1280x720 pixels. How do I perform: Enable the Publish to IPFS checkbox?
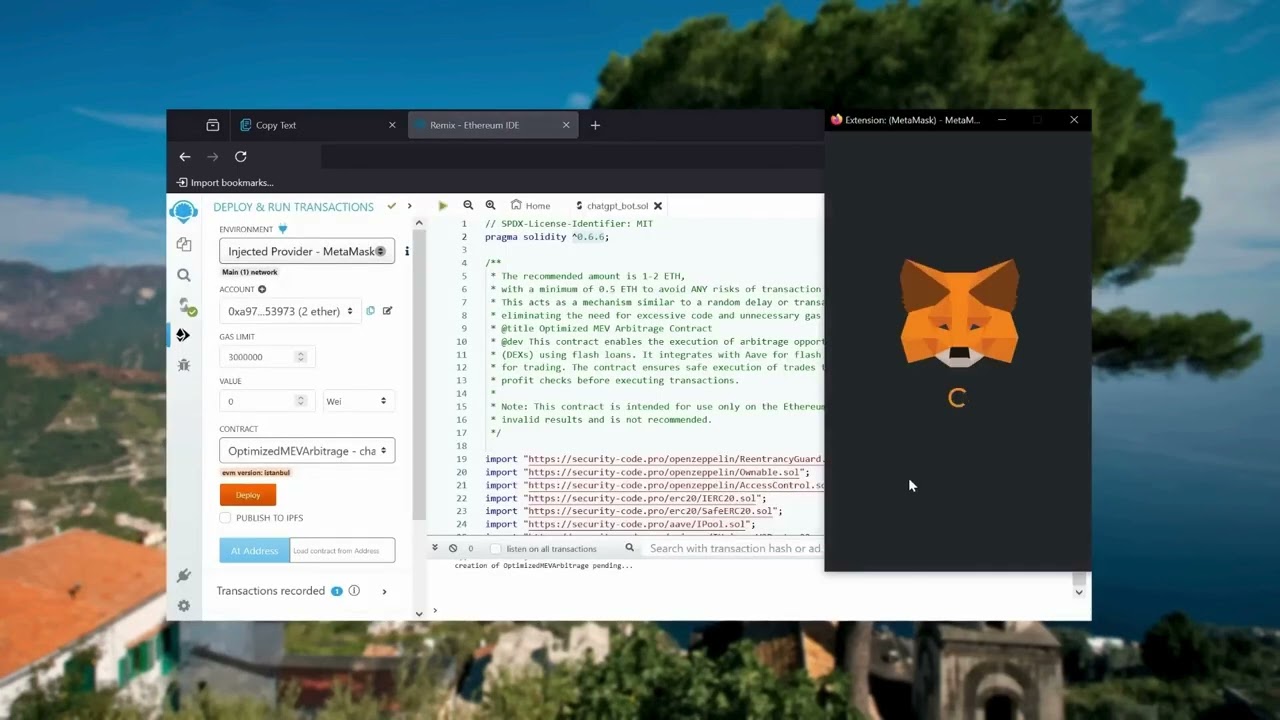pyautogui.click(x=226, y=518)
